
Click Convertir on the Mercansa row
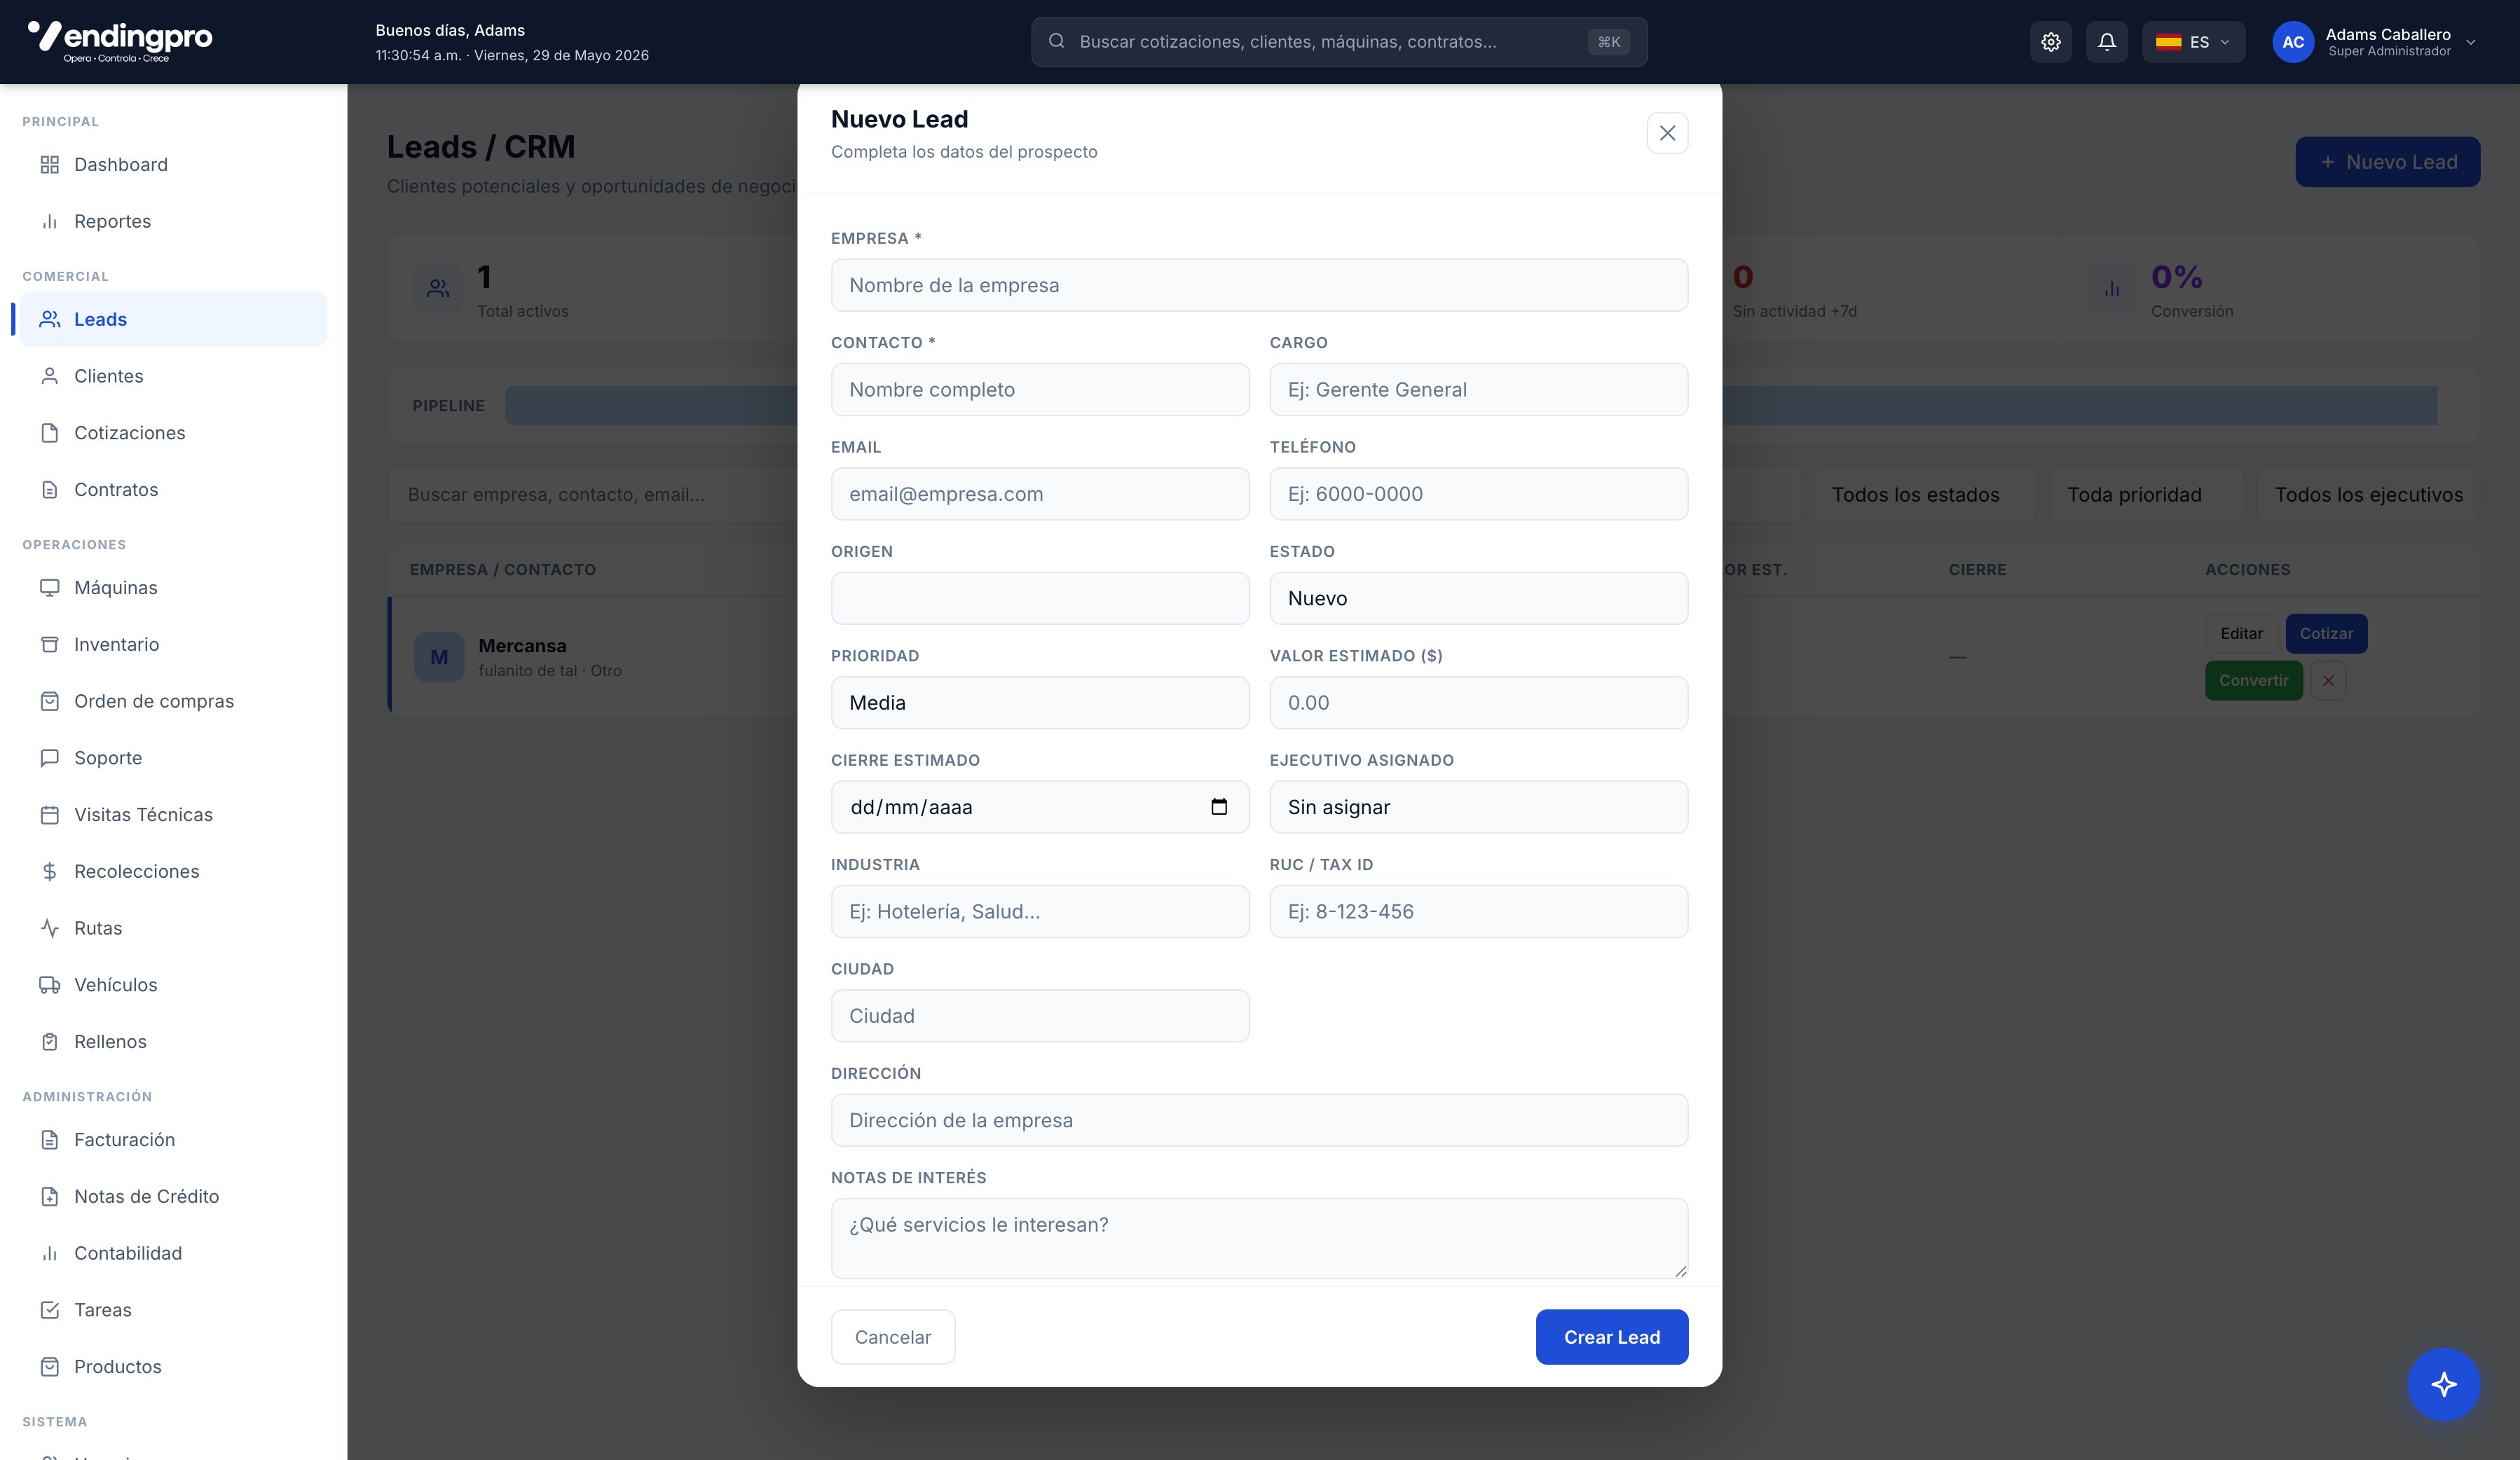pyautogui.click(x=2253, y=680)
